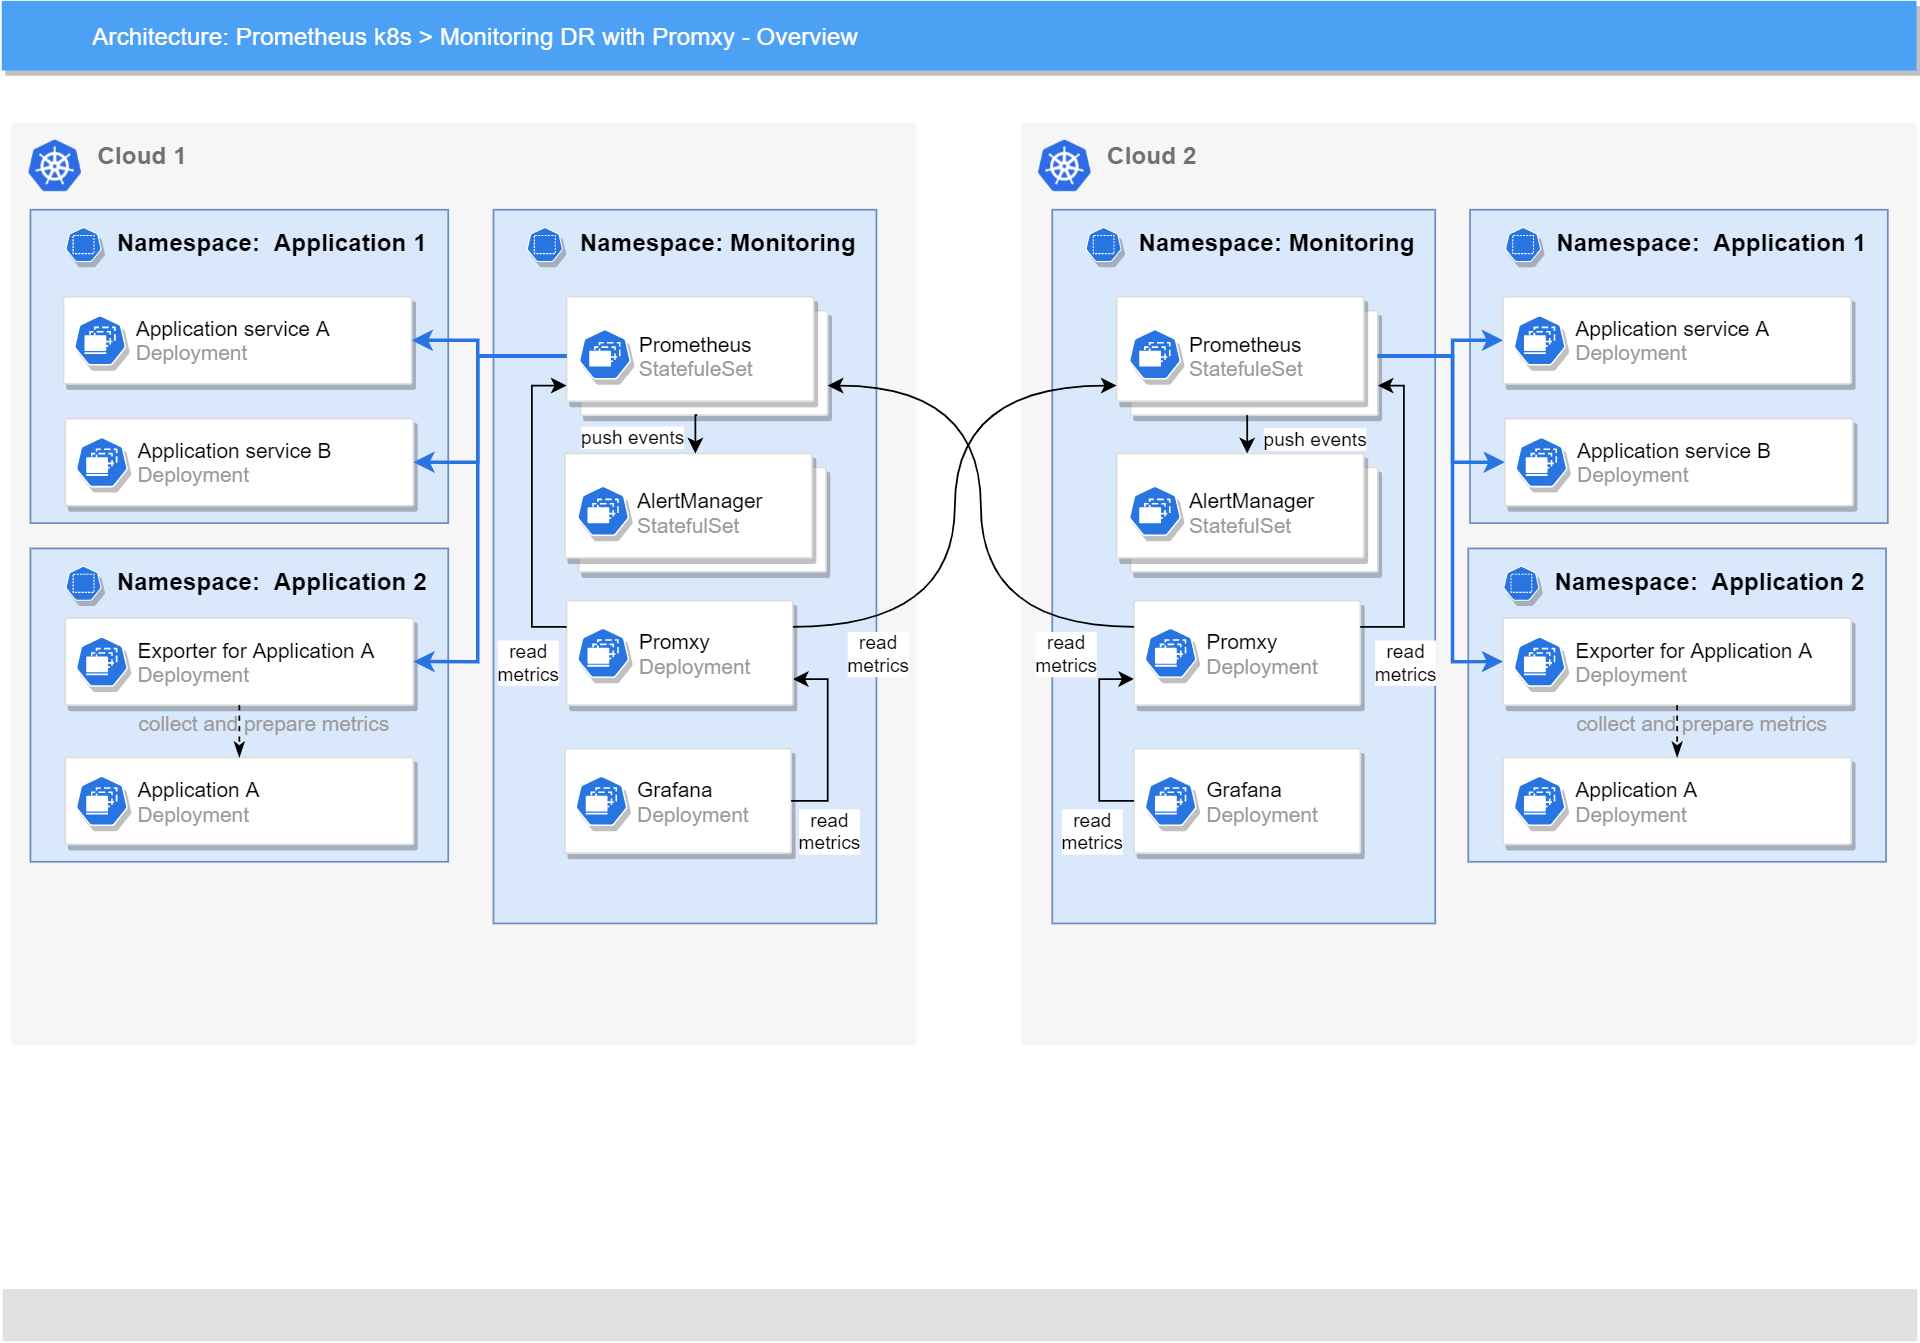Select Cloud 2 'AlertManager' text
Screen dimensions: 1920x1343
click(x=1251, y=501)
